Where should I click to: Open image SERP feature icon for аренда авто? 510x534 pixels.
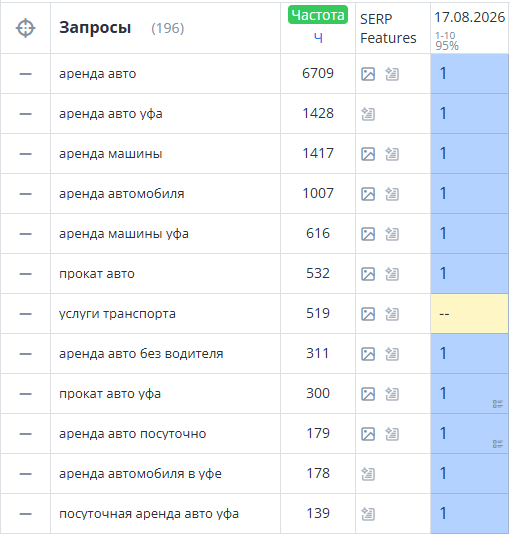coord(368,74)
